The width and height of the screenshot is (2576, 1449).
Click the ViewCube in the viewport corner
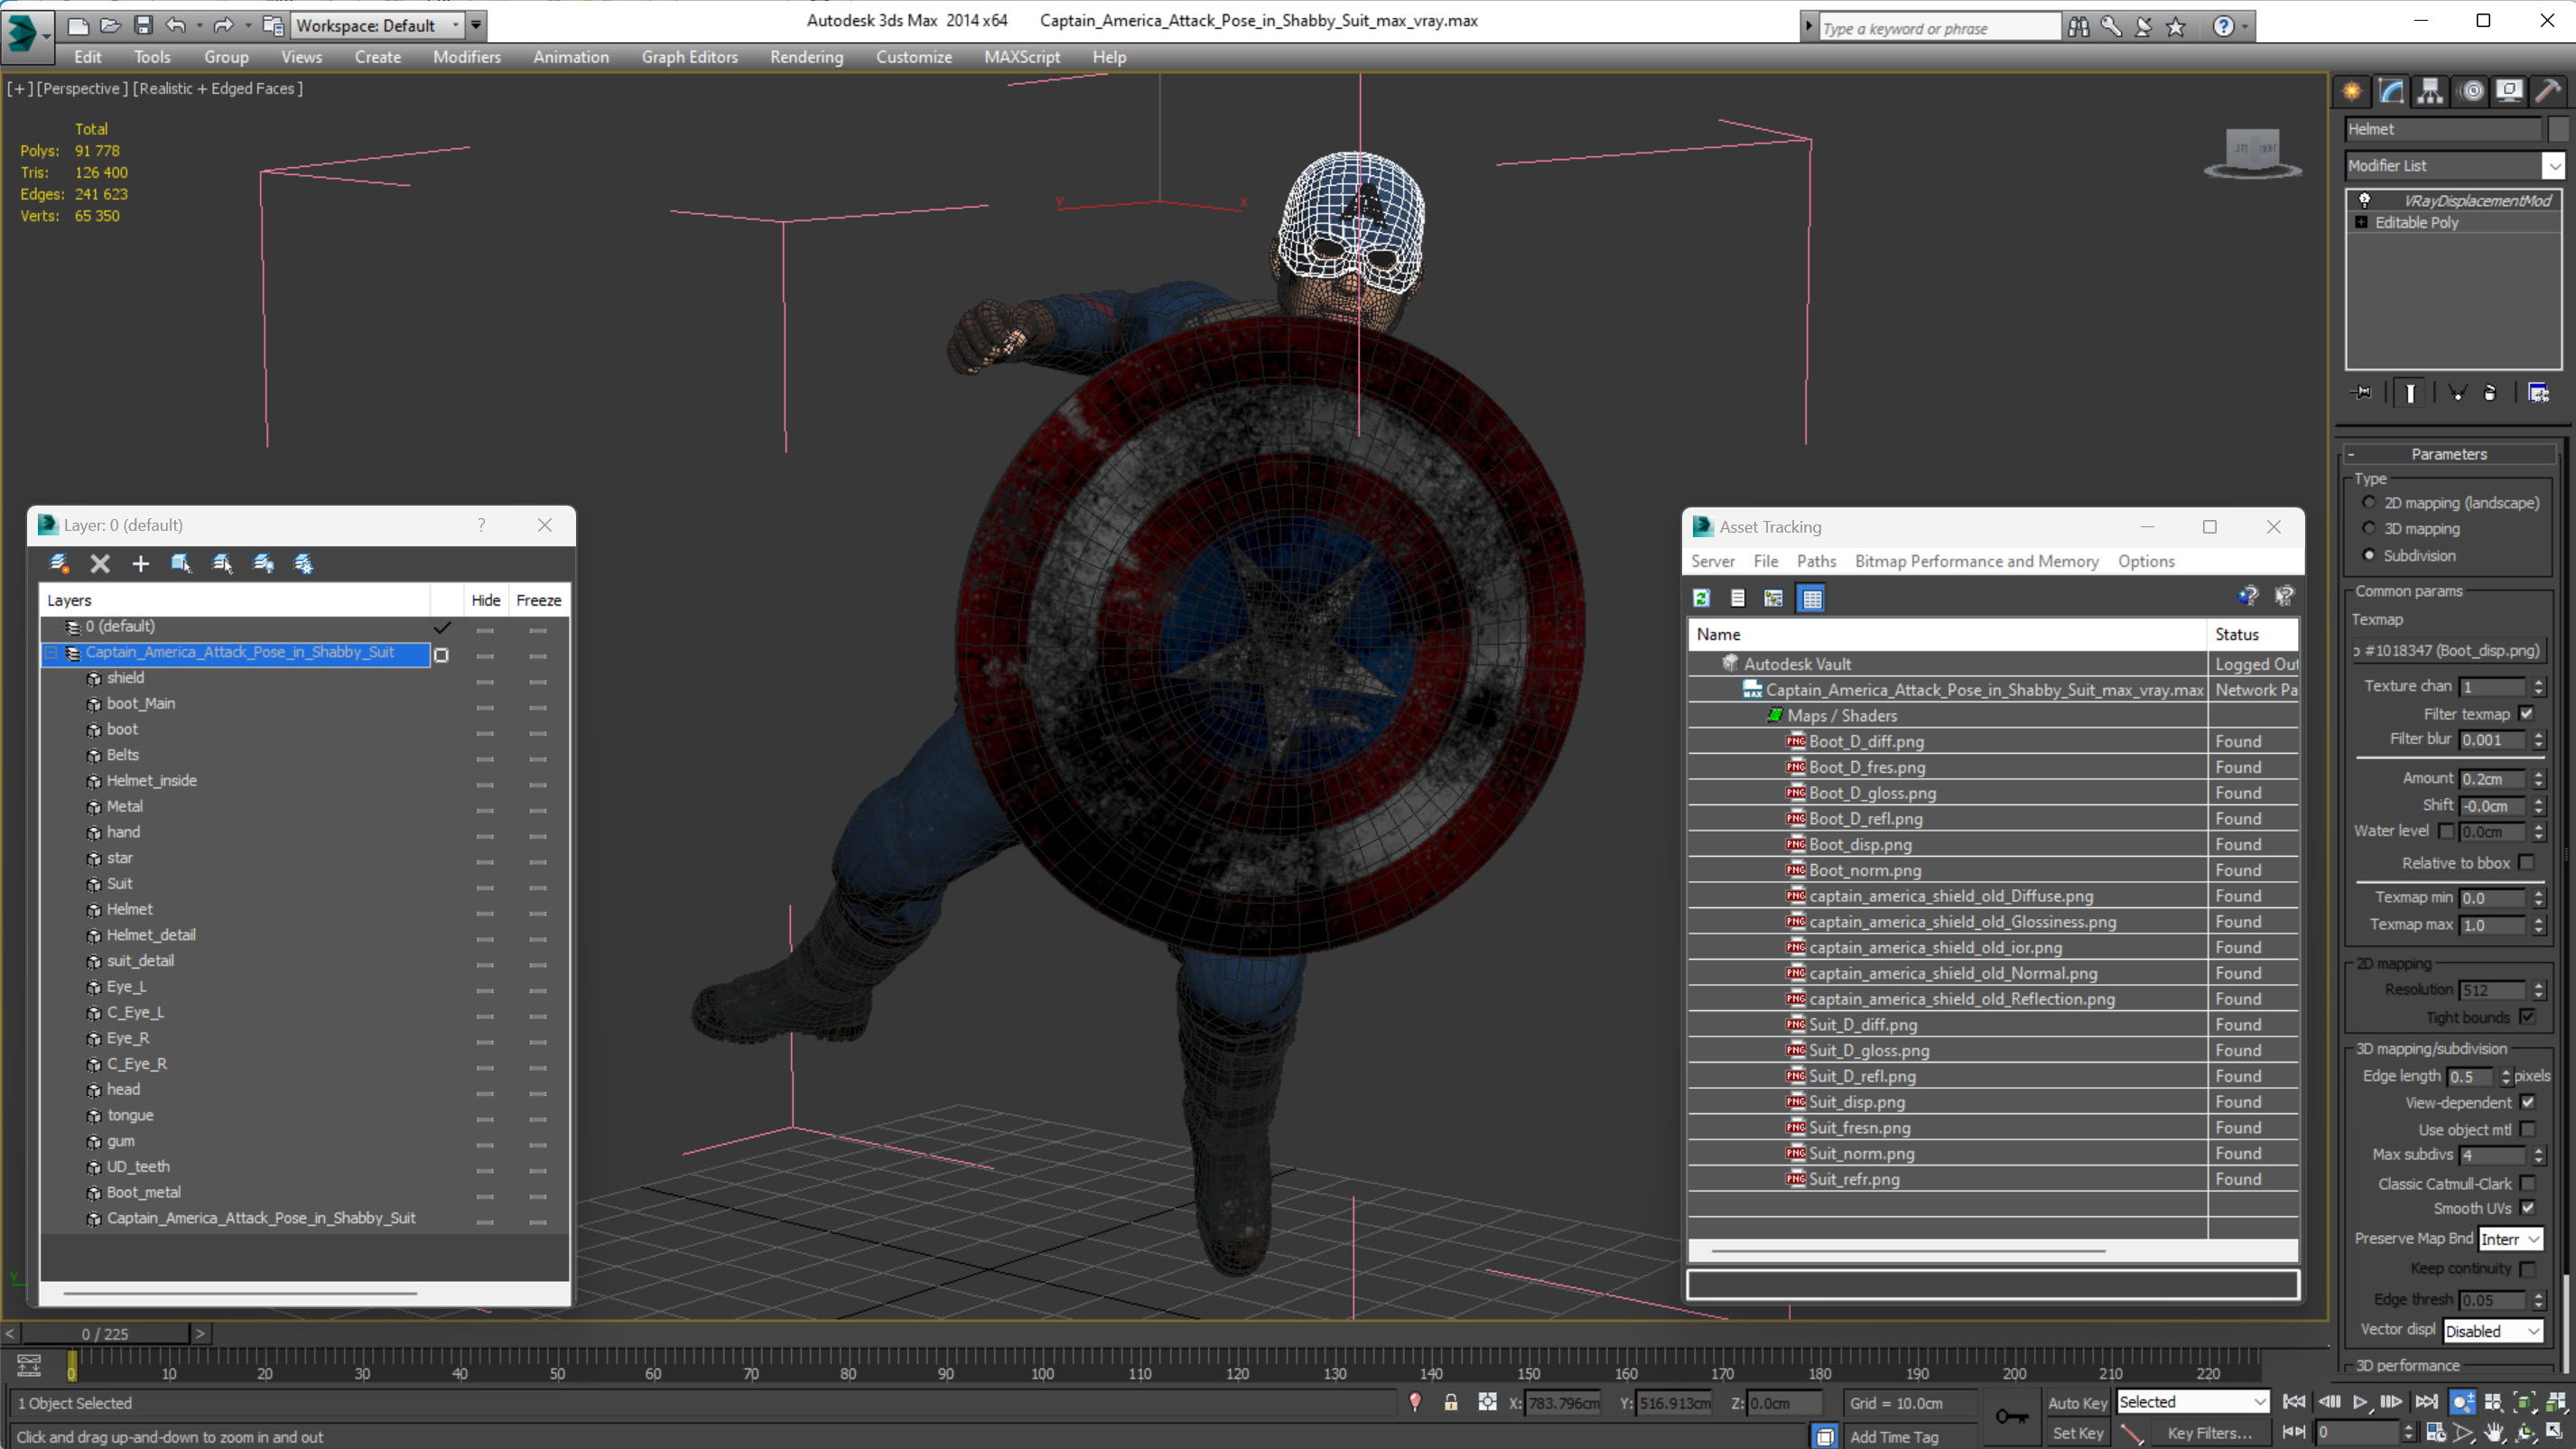pos(2252,153)
